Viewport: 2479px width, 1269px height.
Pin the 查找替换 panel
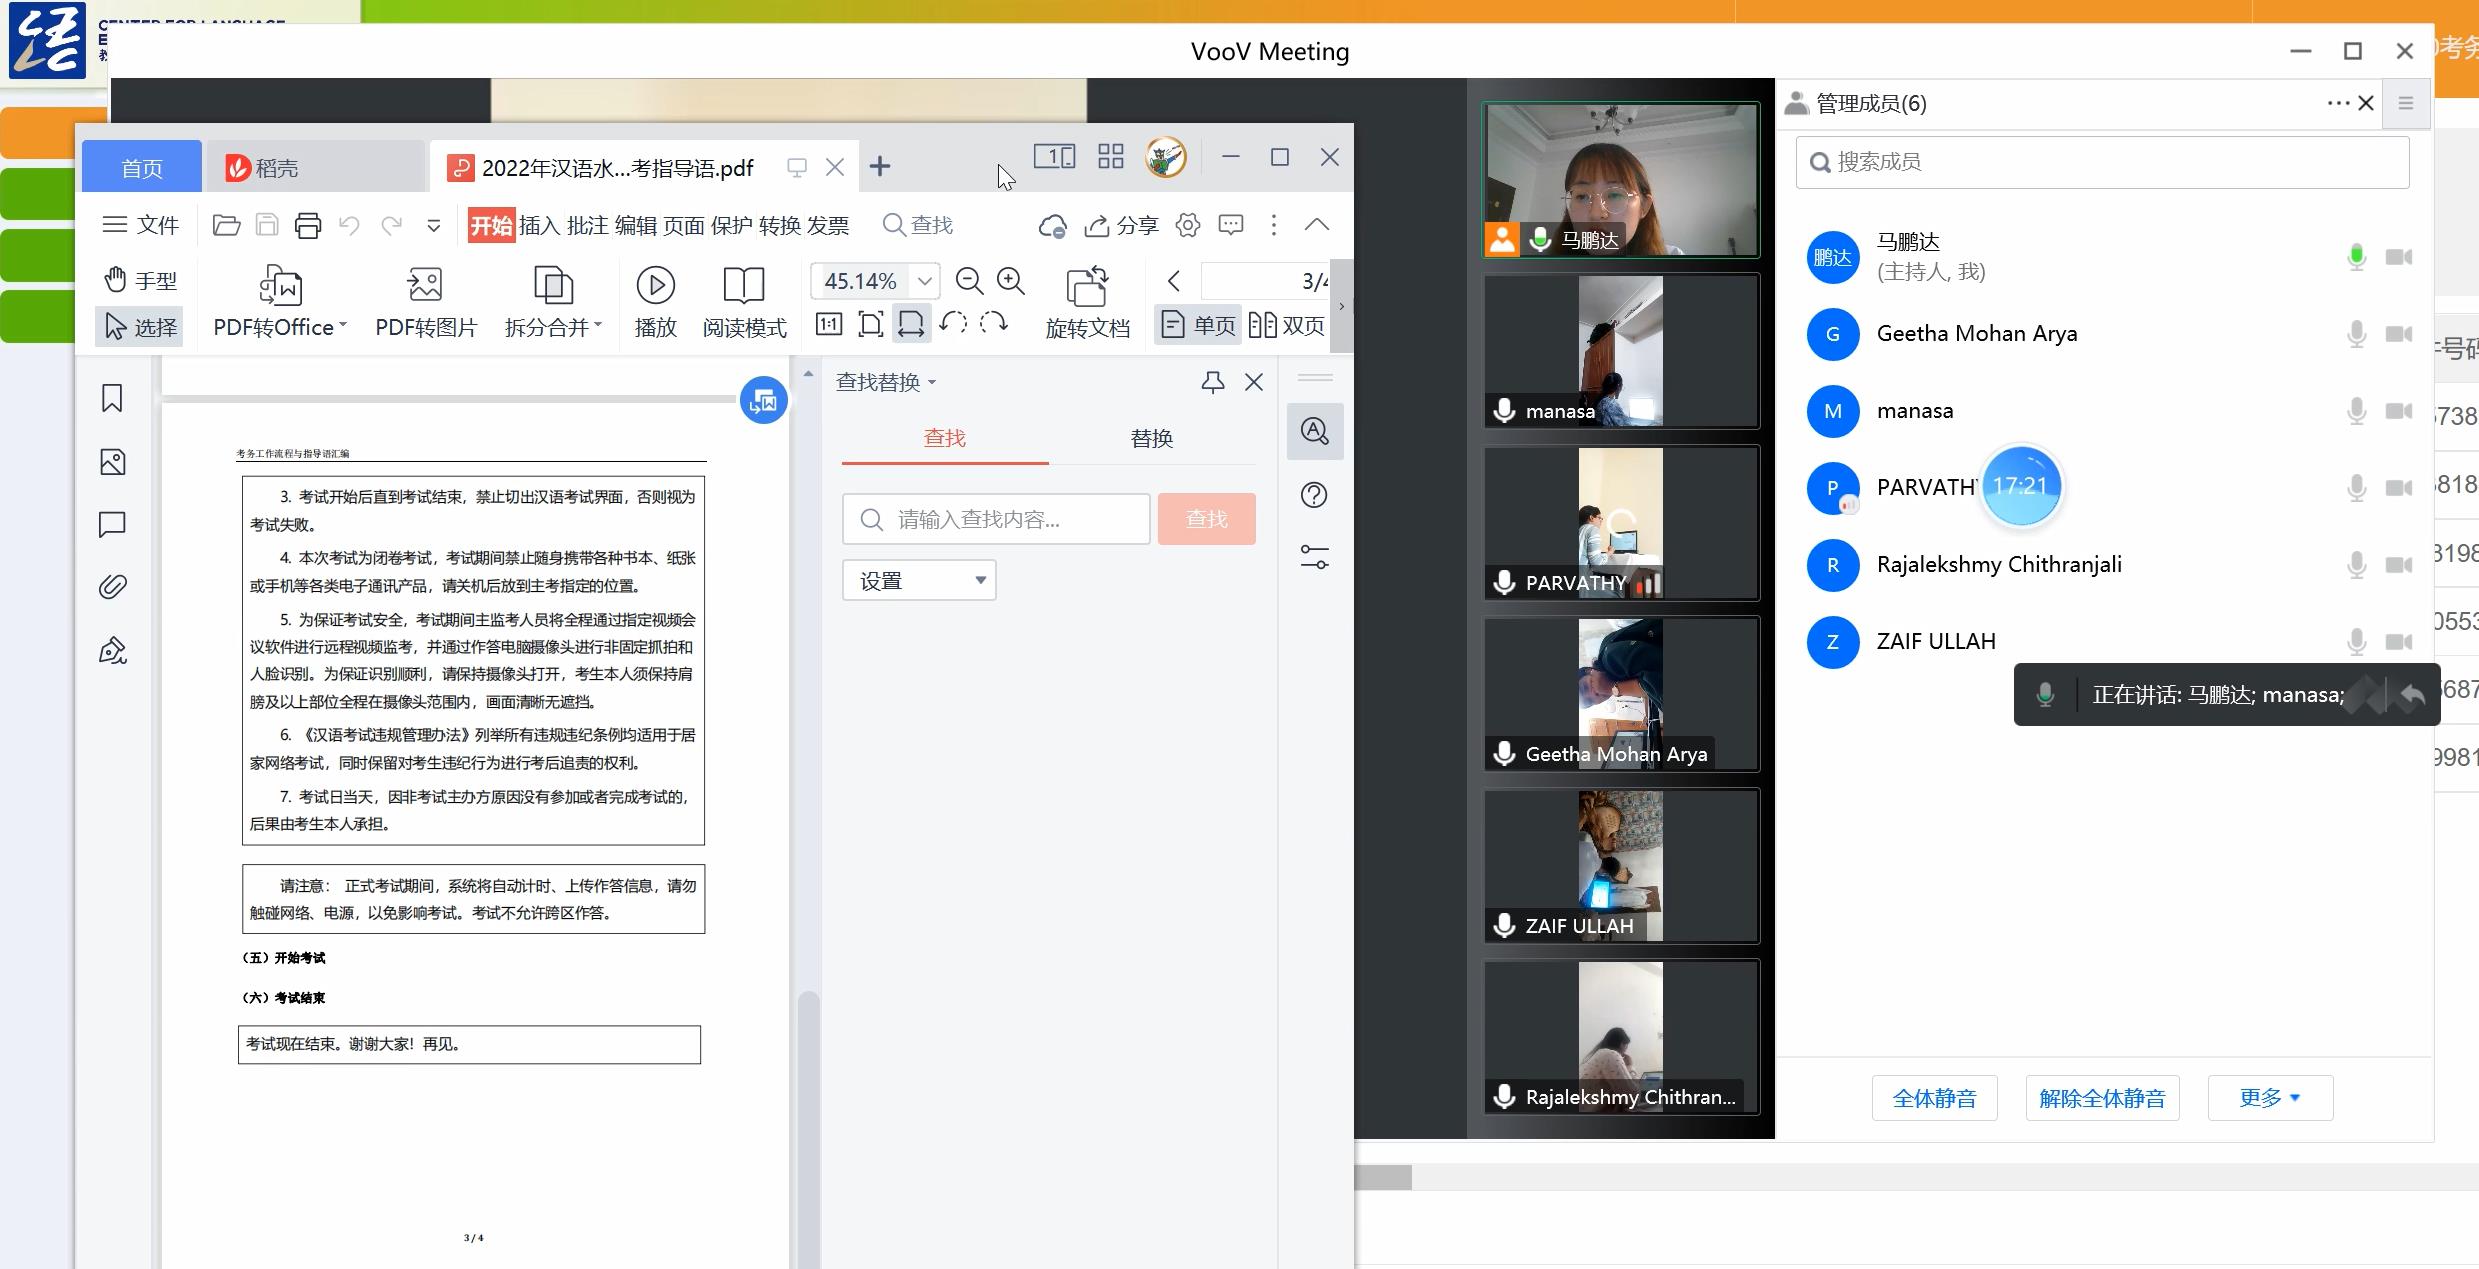pyautogui.click(x=1213, y=382)
